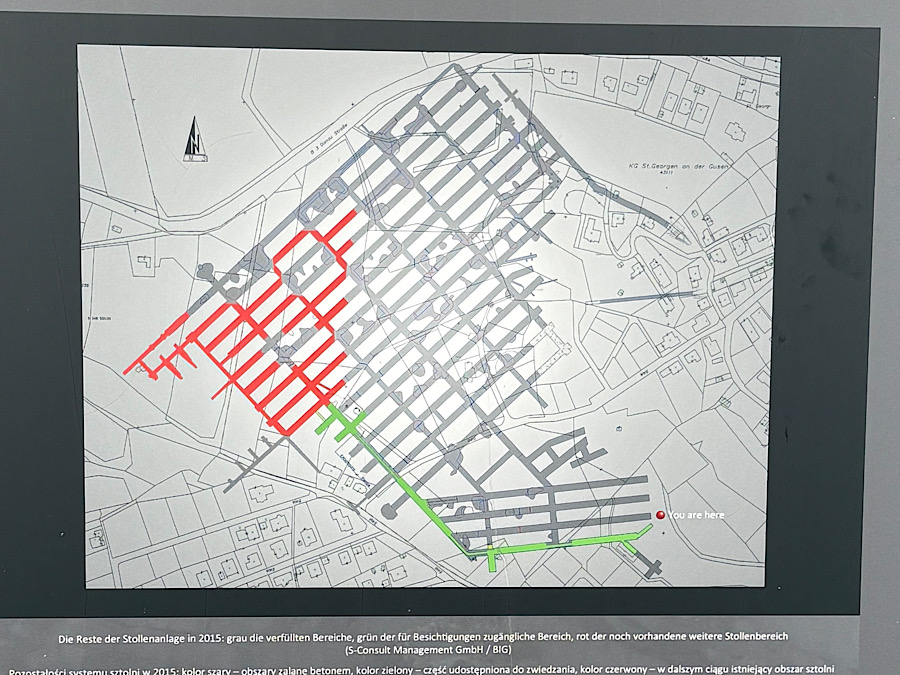Click the north arrow compass symbol
Screen dimensions: 900x675
pos(194,139)
